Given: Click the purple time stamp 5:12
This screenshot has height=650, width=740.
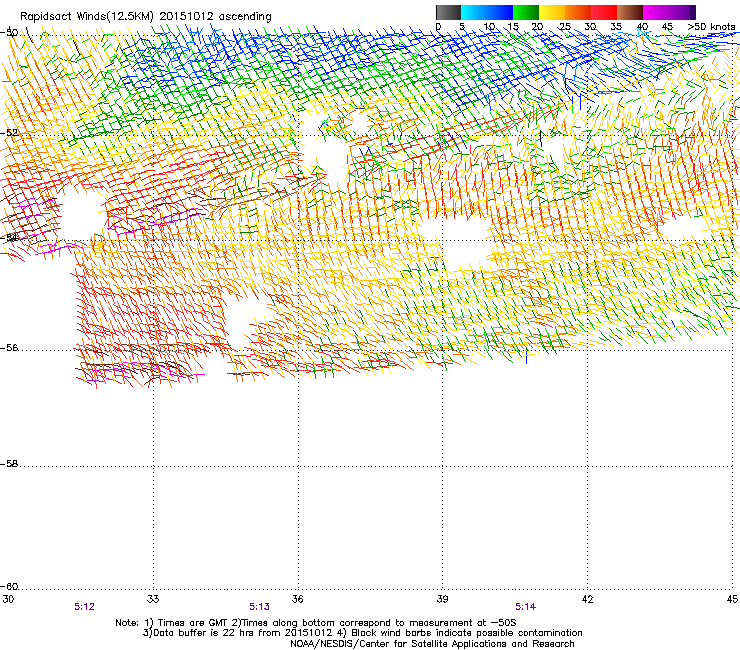Looking at the screenshot, I should pos(84,607).
